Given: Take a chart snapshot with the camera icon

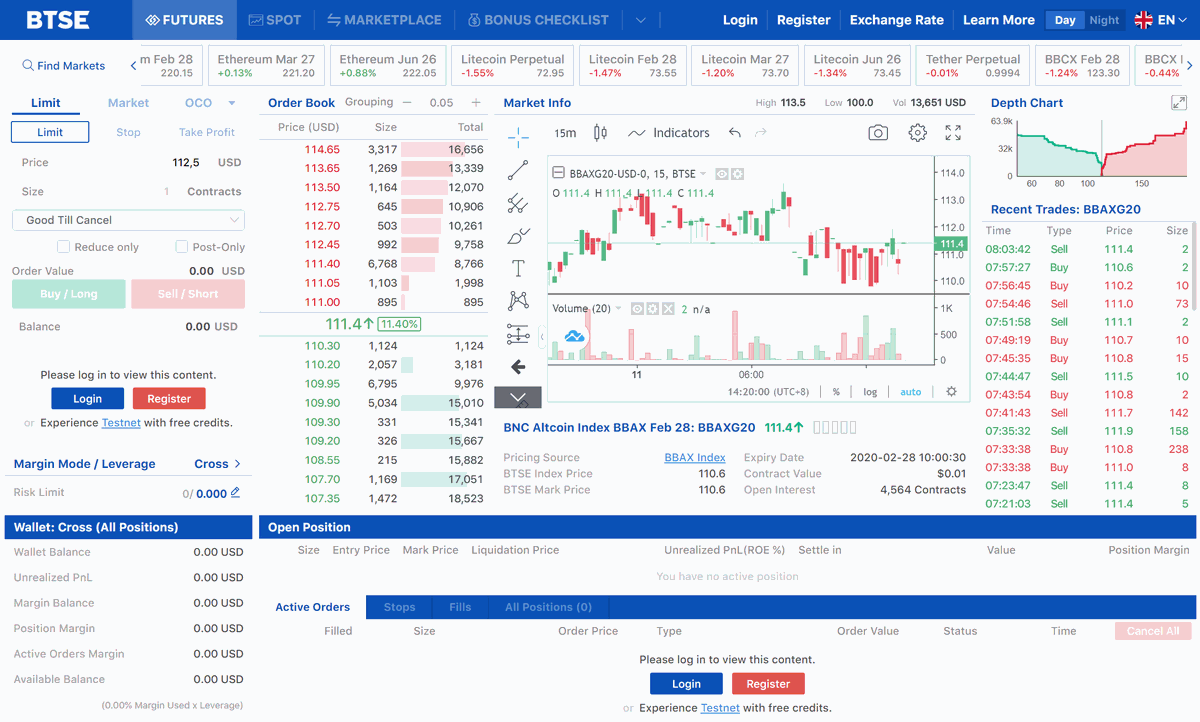Looking at the screenshot, I should tap(878, 133).
